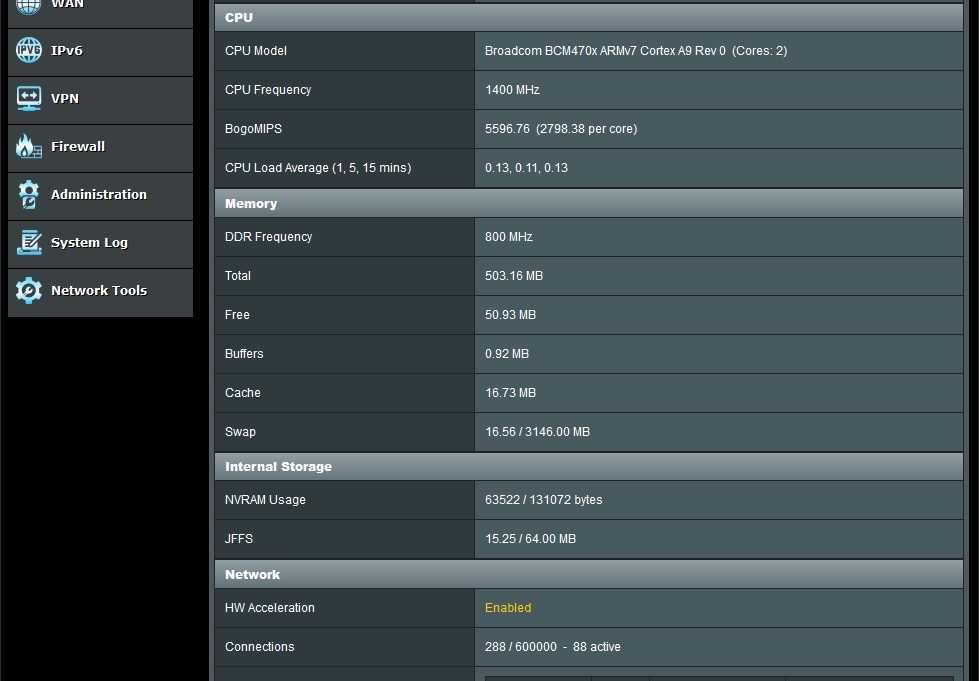979x681 pixels.
Task: Click the BogoMIPS label
Action: [x=253, y=129]
